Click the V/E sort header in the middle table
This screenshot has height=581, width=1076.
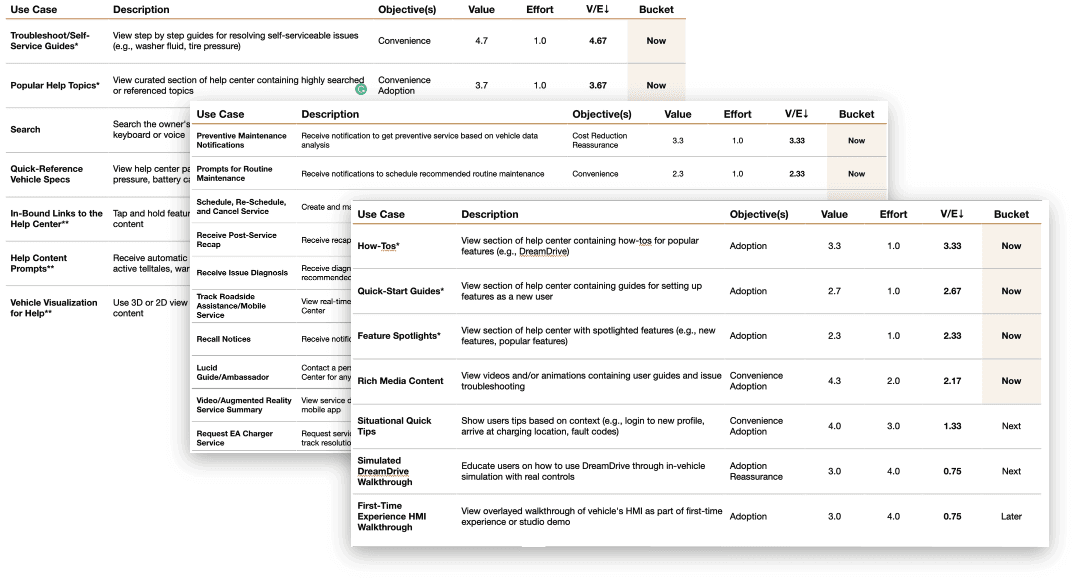click(797, 114)
